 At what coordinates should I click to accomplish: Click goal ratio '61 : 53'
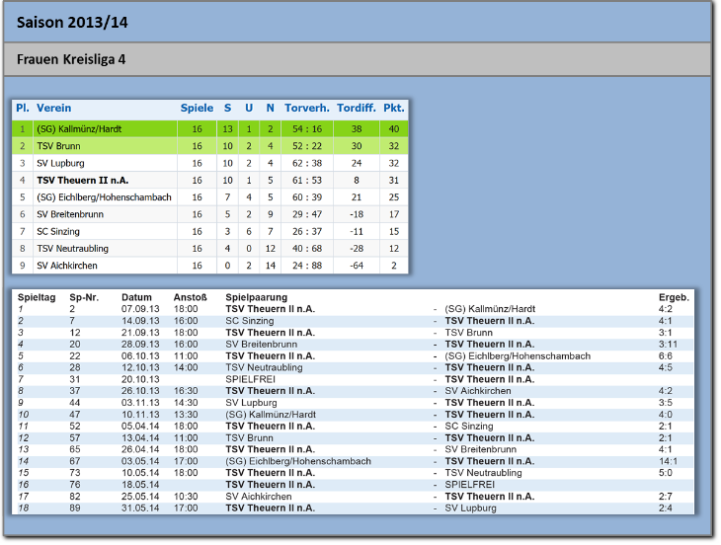pyautogui.click(x=307, y=180)
